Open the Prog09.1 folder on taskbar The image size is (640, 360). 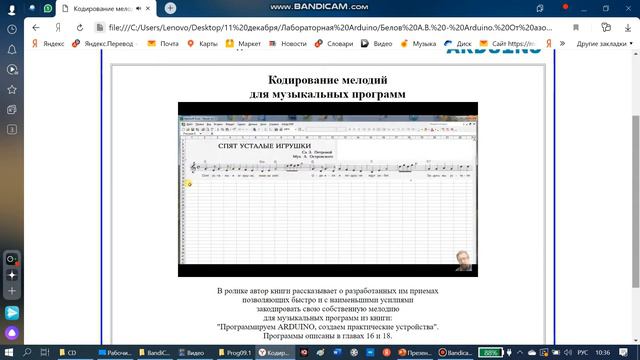tap(235, 352)
